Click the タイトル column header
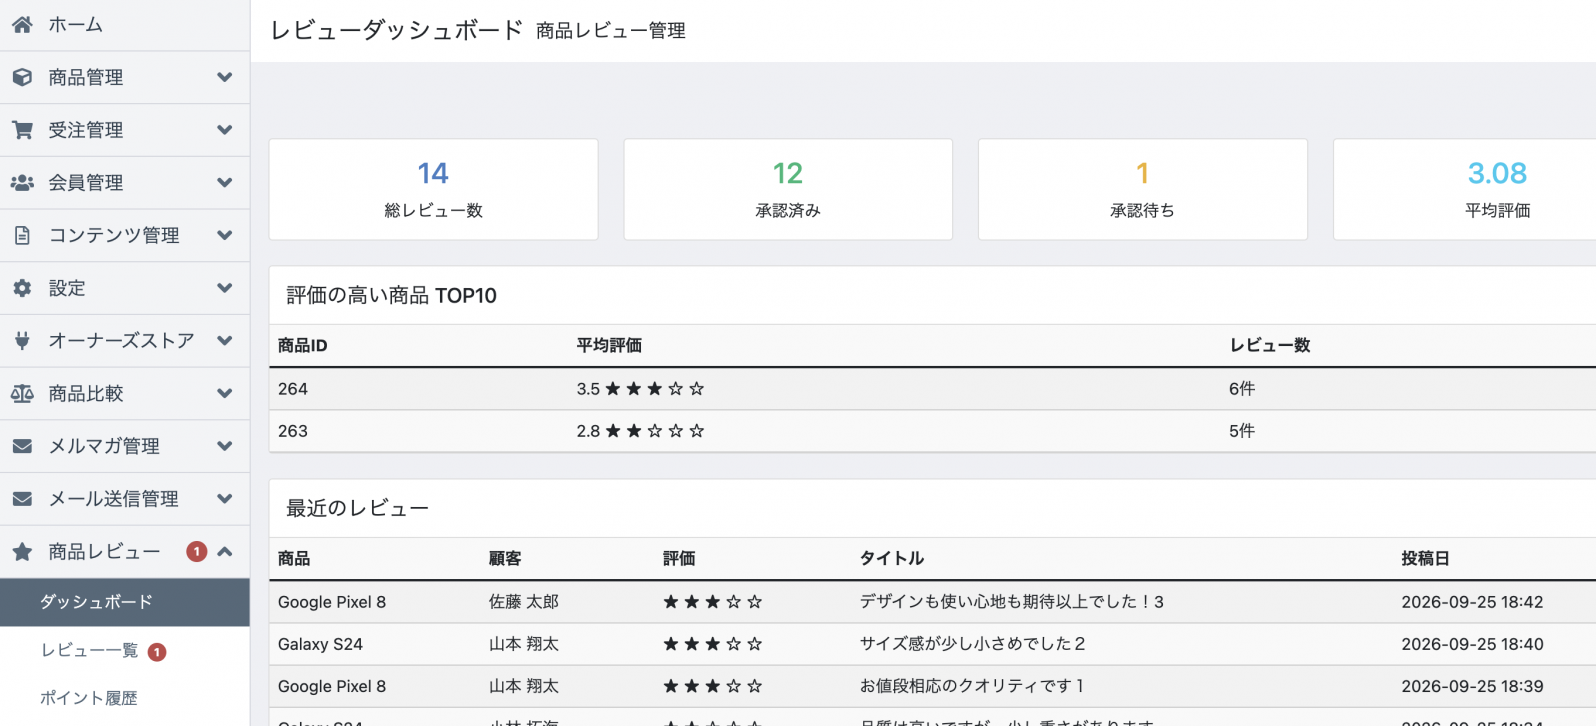The image size is (1596, 726). pyautogui.click(x=892, y=558)
